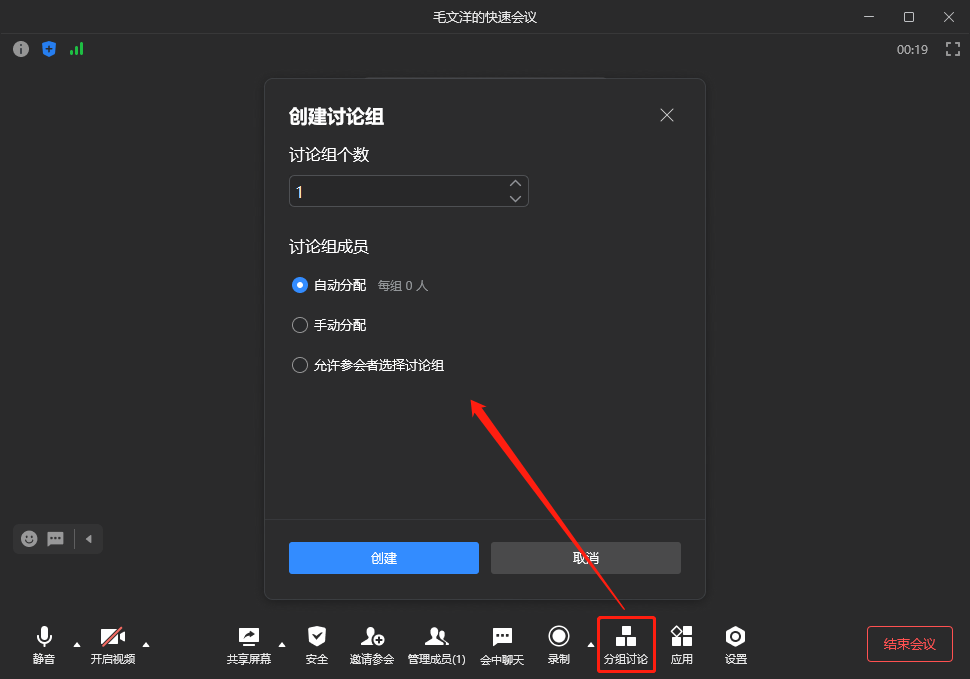Close the 创建讨论组 dialog
The width and height of the screenshot is (970, 679).
(667, 115)
